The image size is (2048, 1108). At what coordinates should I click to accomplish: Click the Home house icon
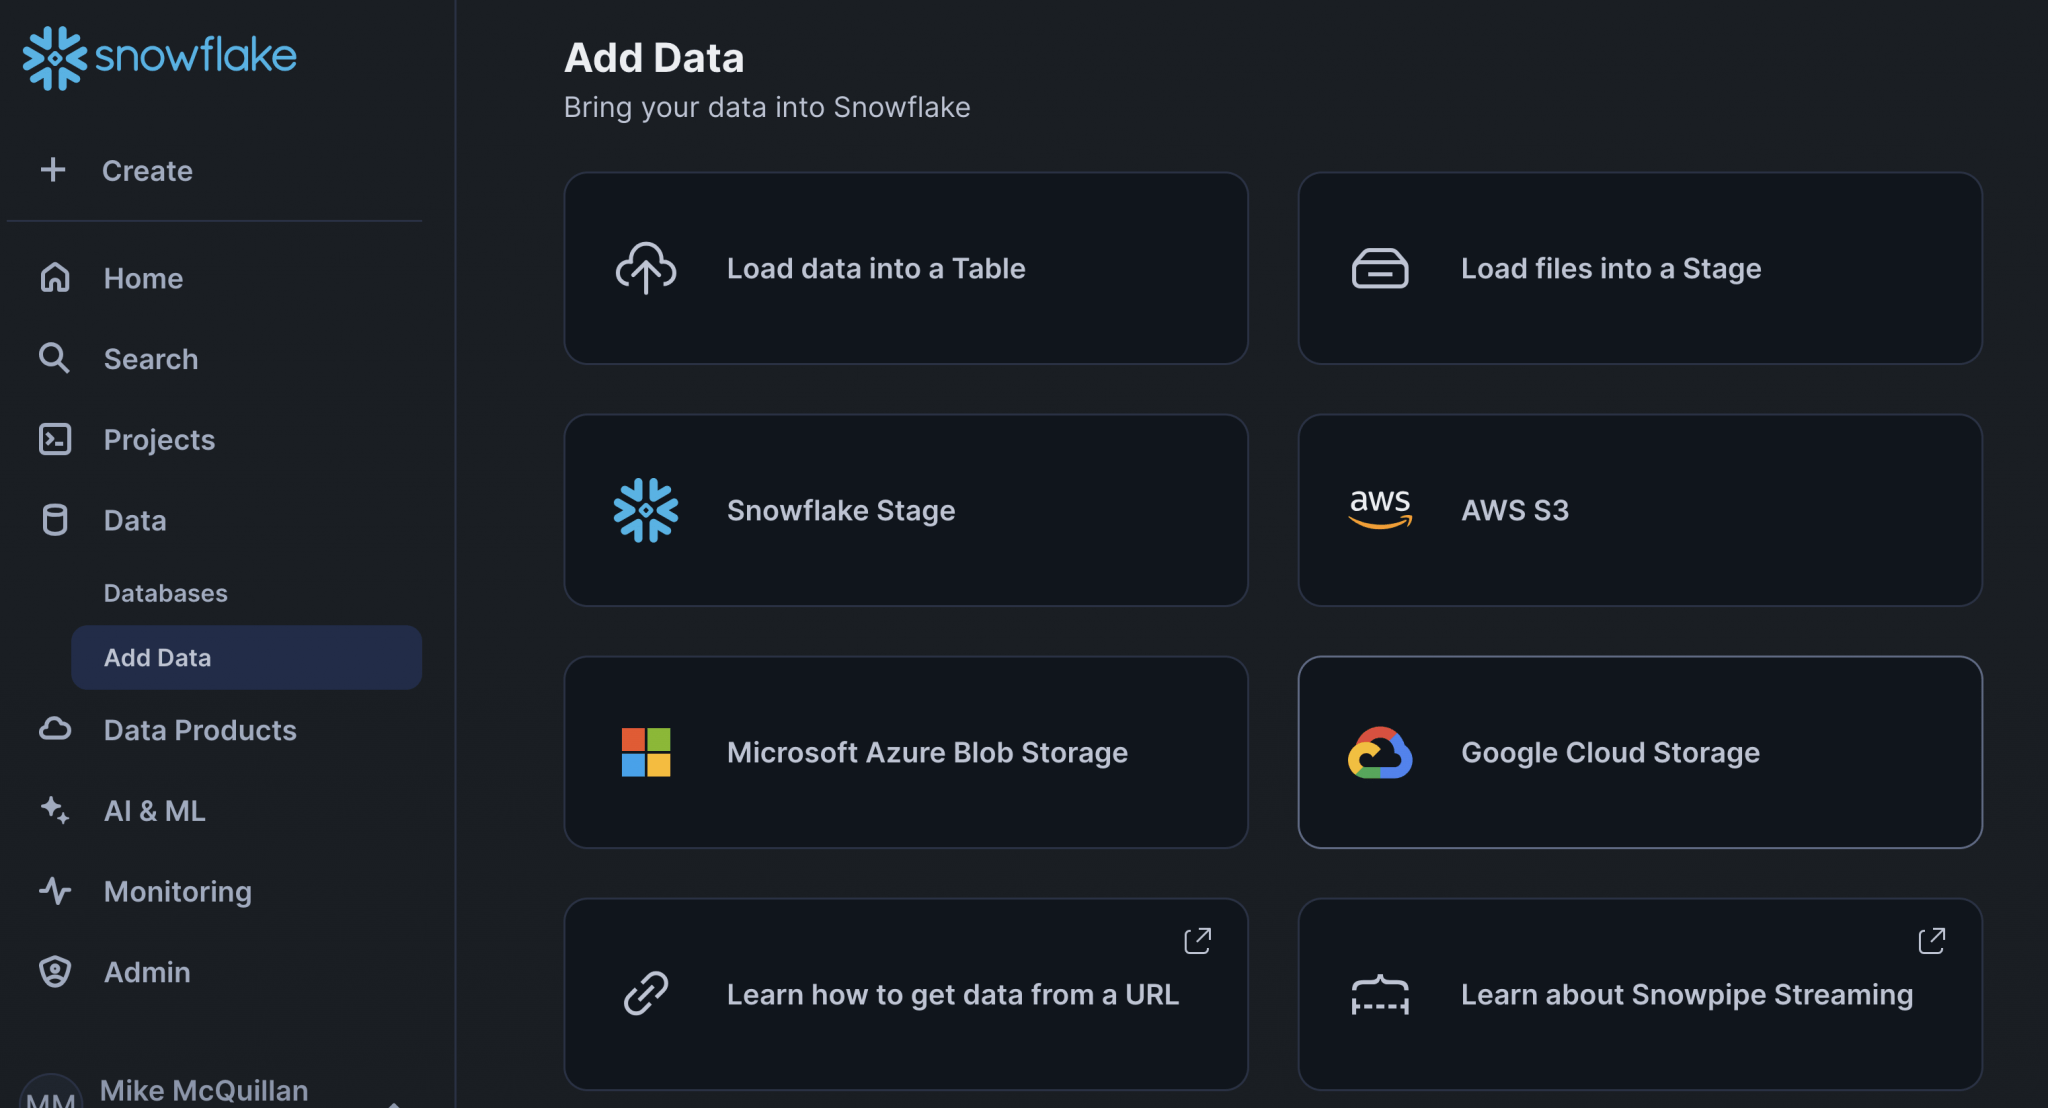[55, 278]
